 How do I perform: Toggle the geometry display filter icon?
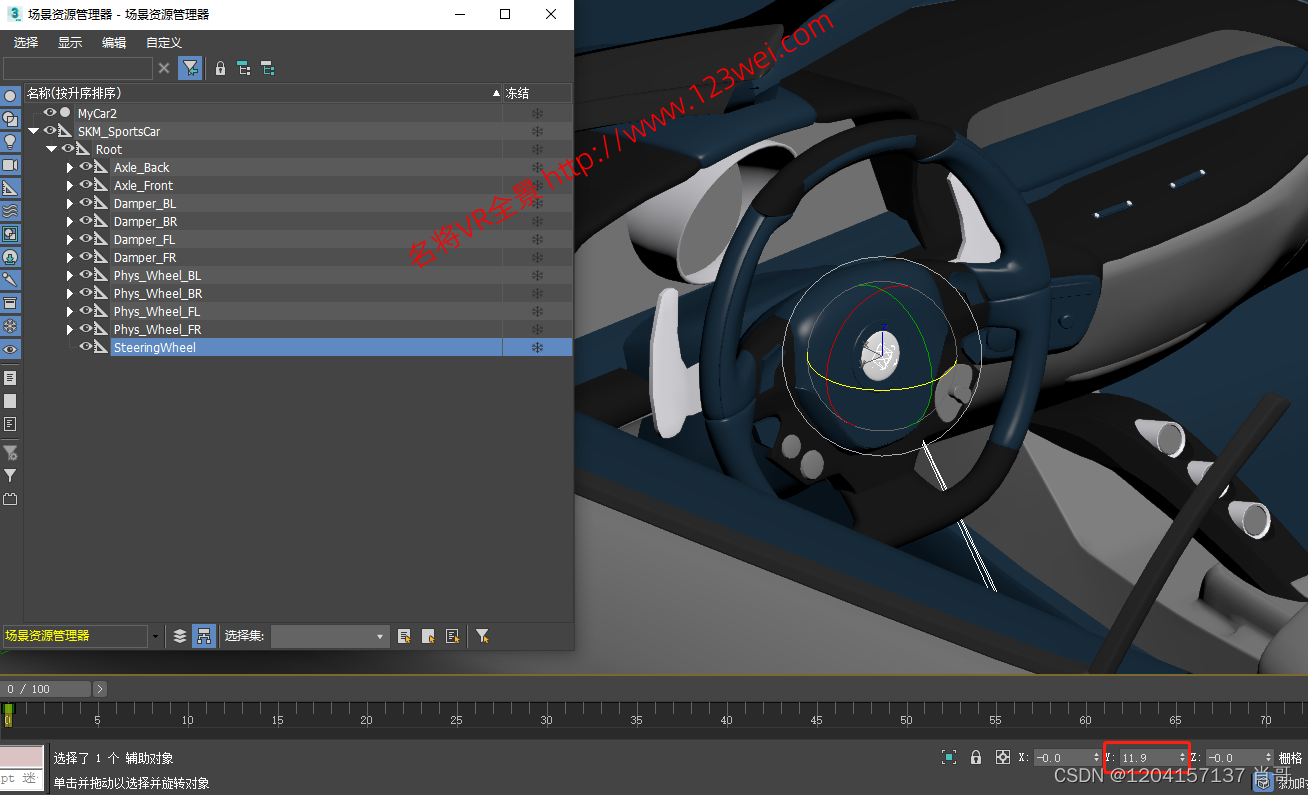pos(10,96)
